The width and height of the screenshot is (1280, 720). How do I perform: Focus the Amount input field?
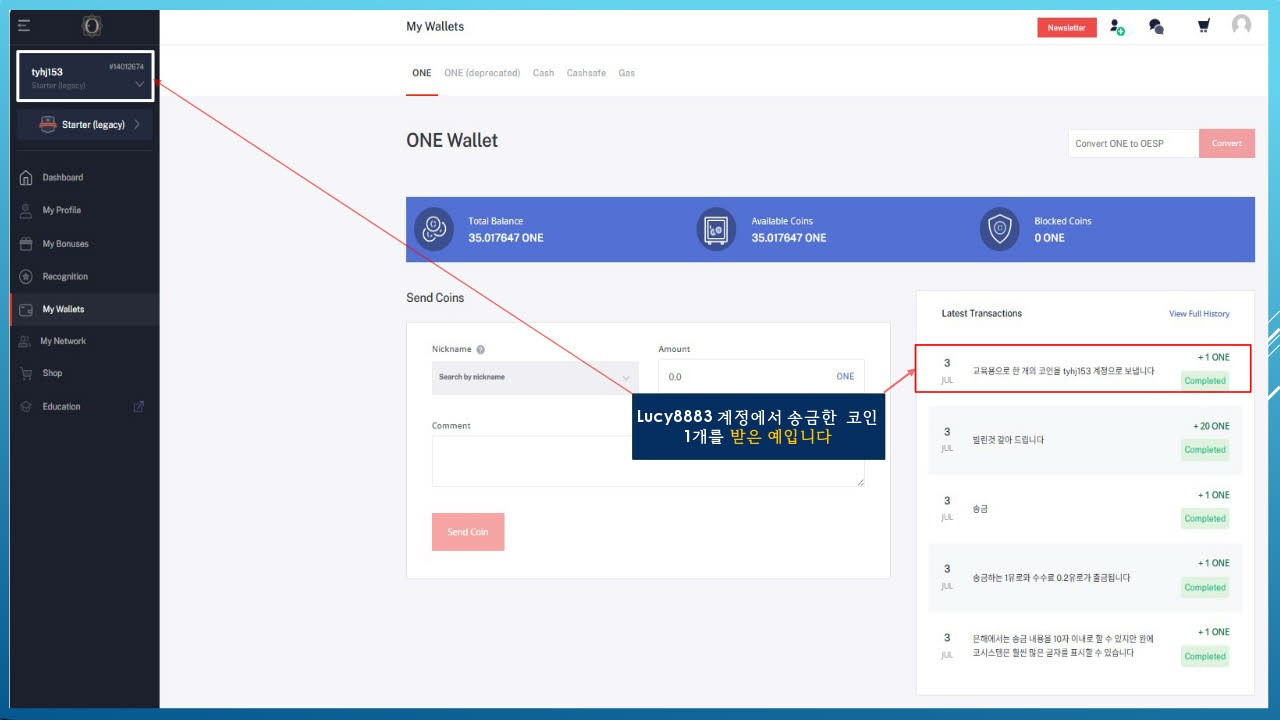[x=761, y=377]
